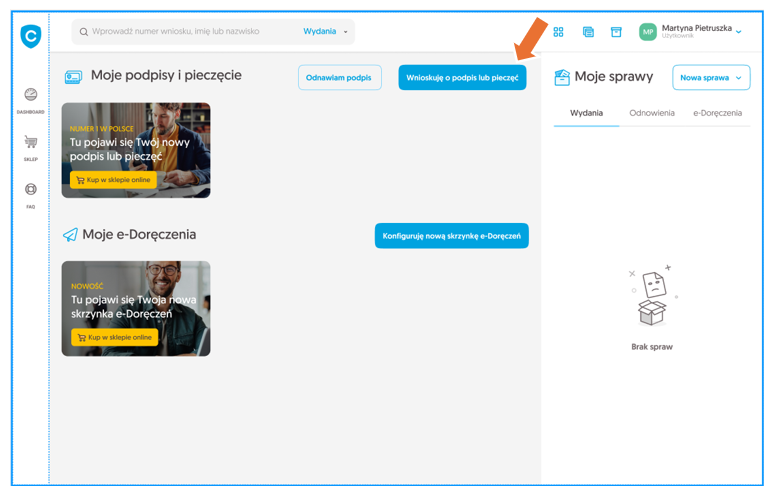Click Wnioskuję o podpis lub pieczęć
This screenshot has height=490, width=765.
point(462,78)
